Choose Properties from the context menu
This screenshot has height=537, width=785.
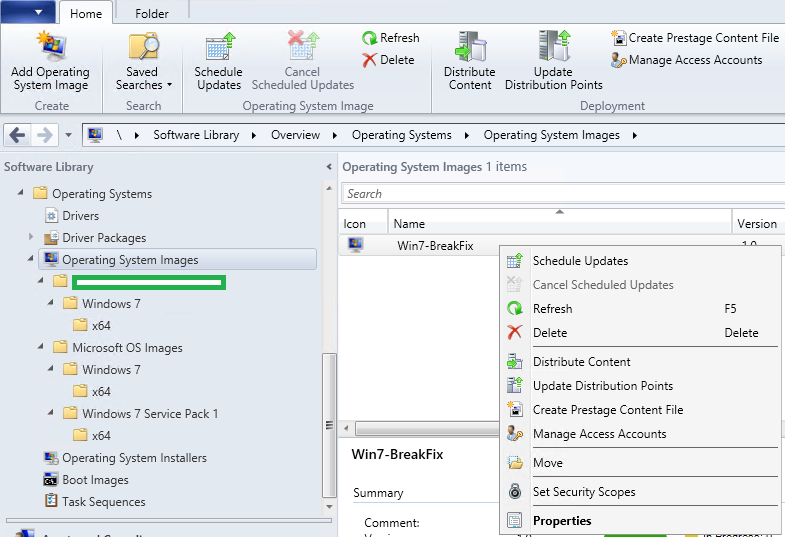562,521
